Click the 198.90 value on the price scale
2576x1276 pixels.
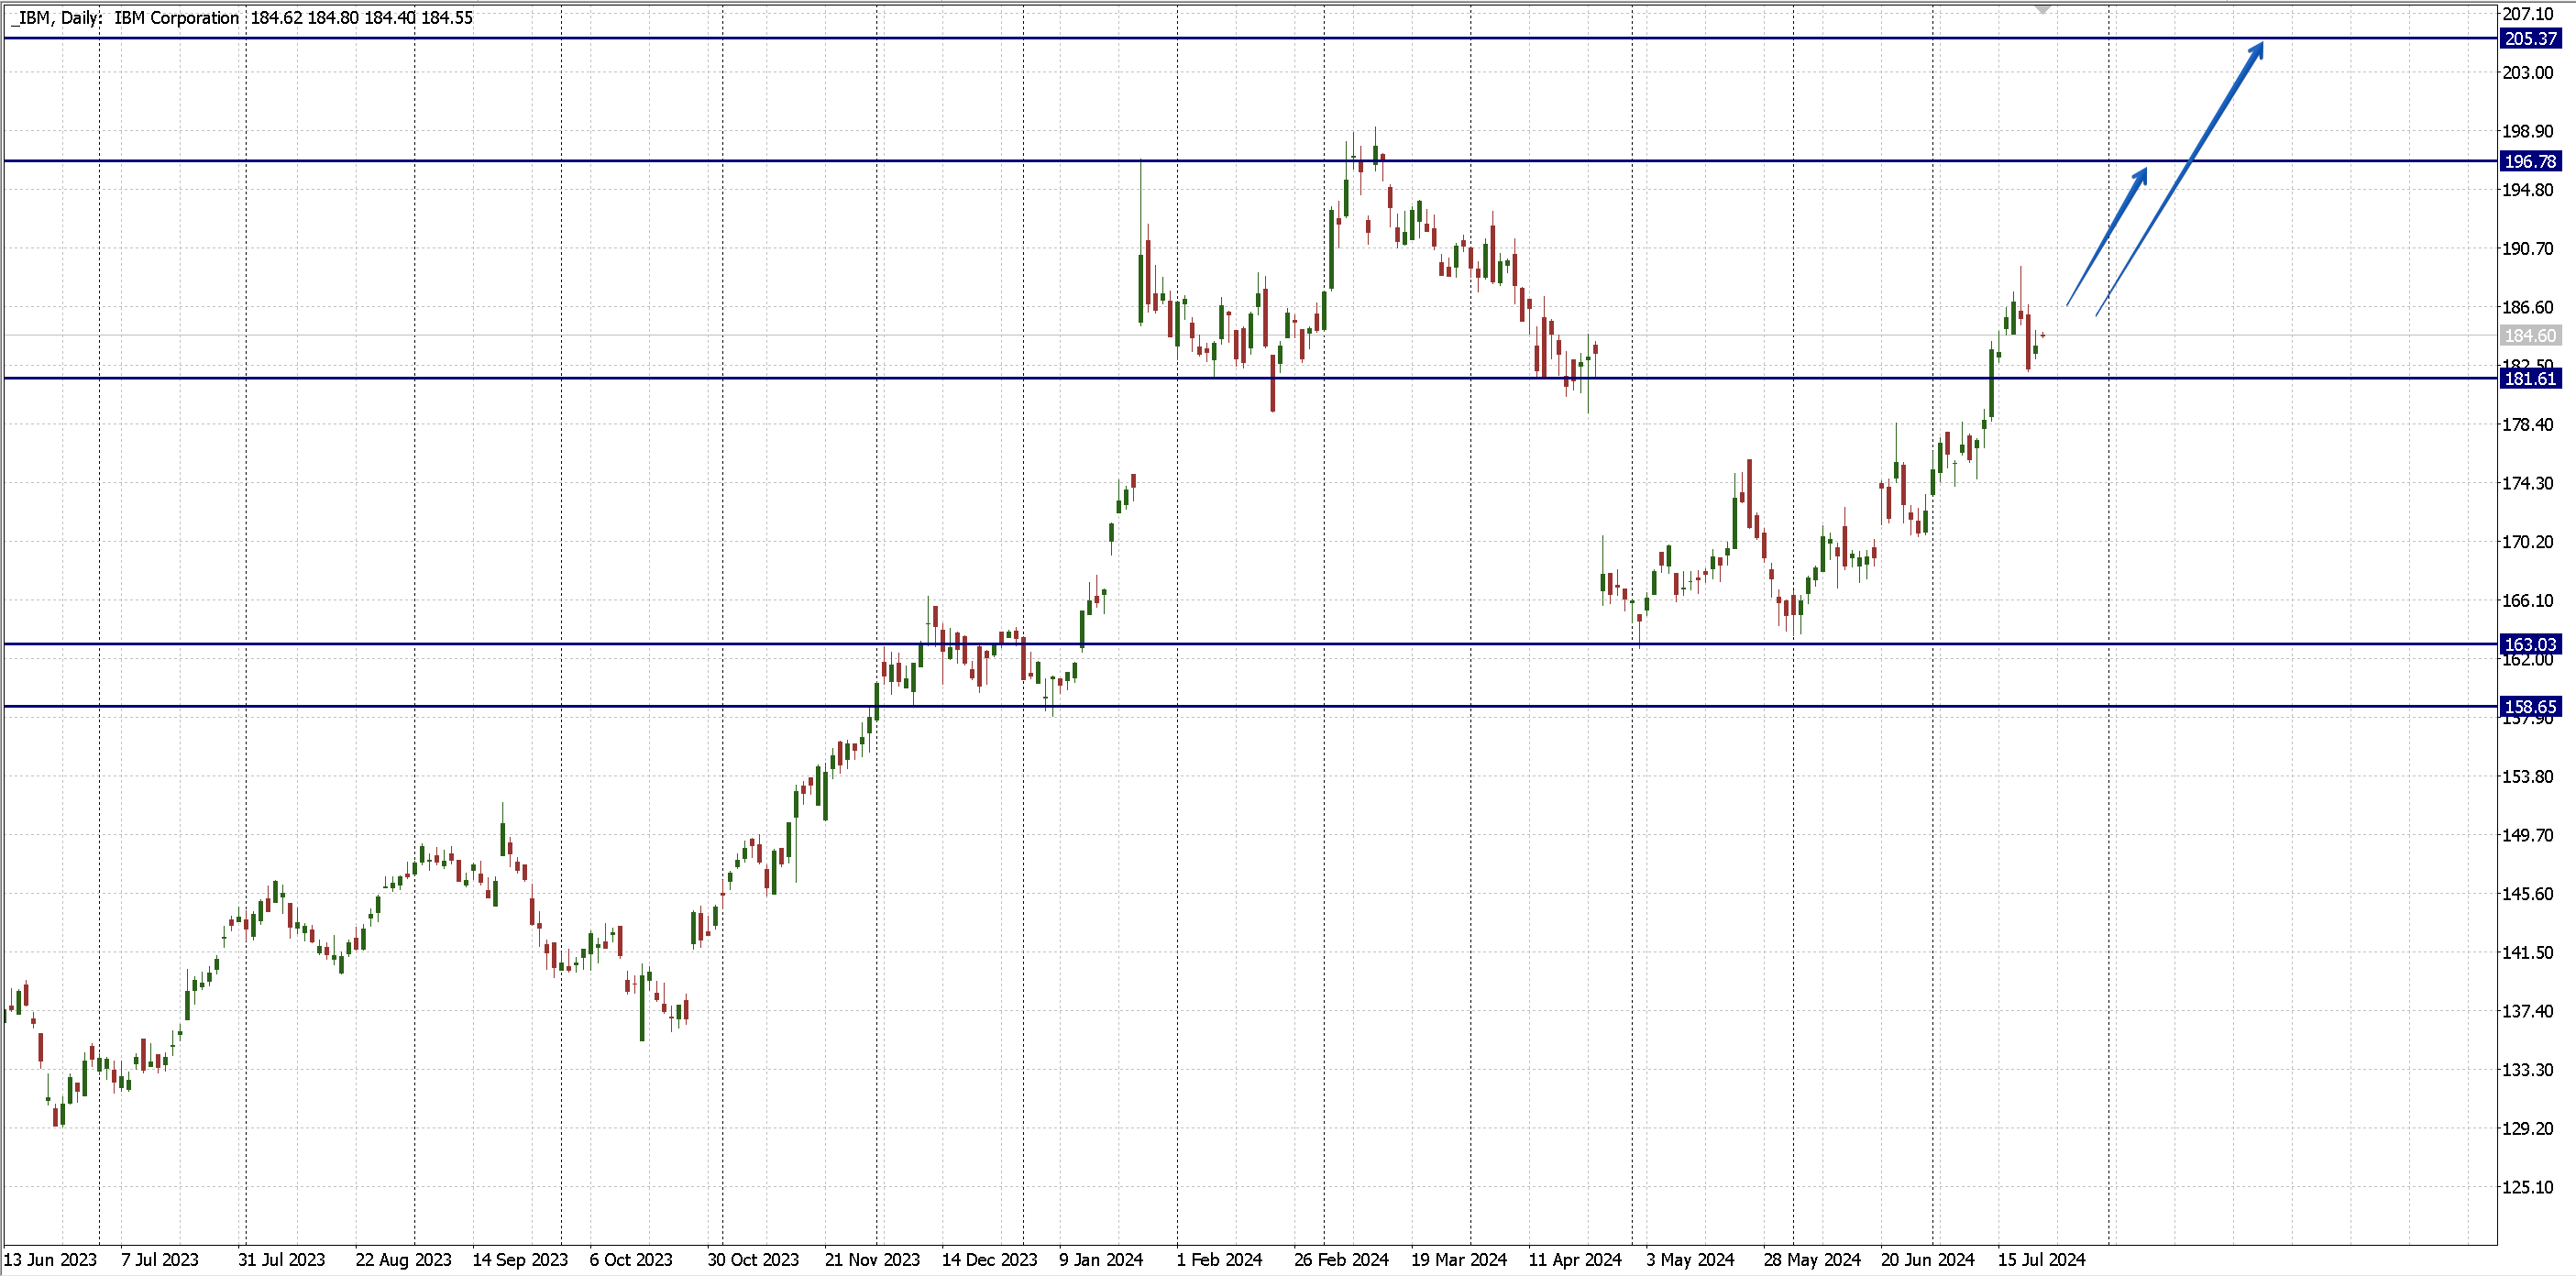2528,131
